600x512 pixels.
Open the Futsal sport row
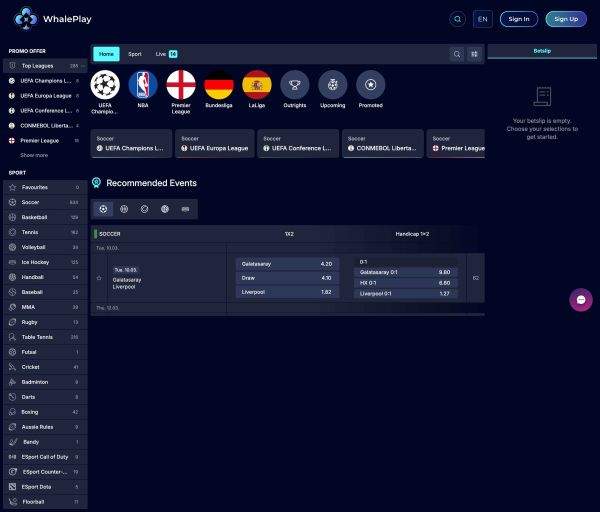click(45, 352)
